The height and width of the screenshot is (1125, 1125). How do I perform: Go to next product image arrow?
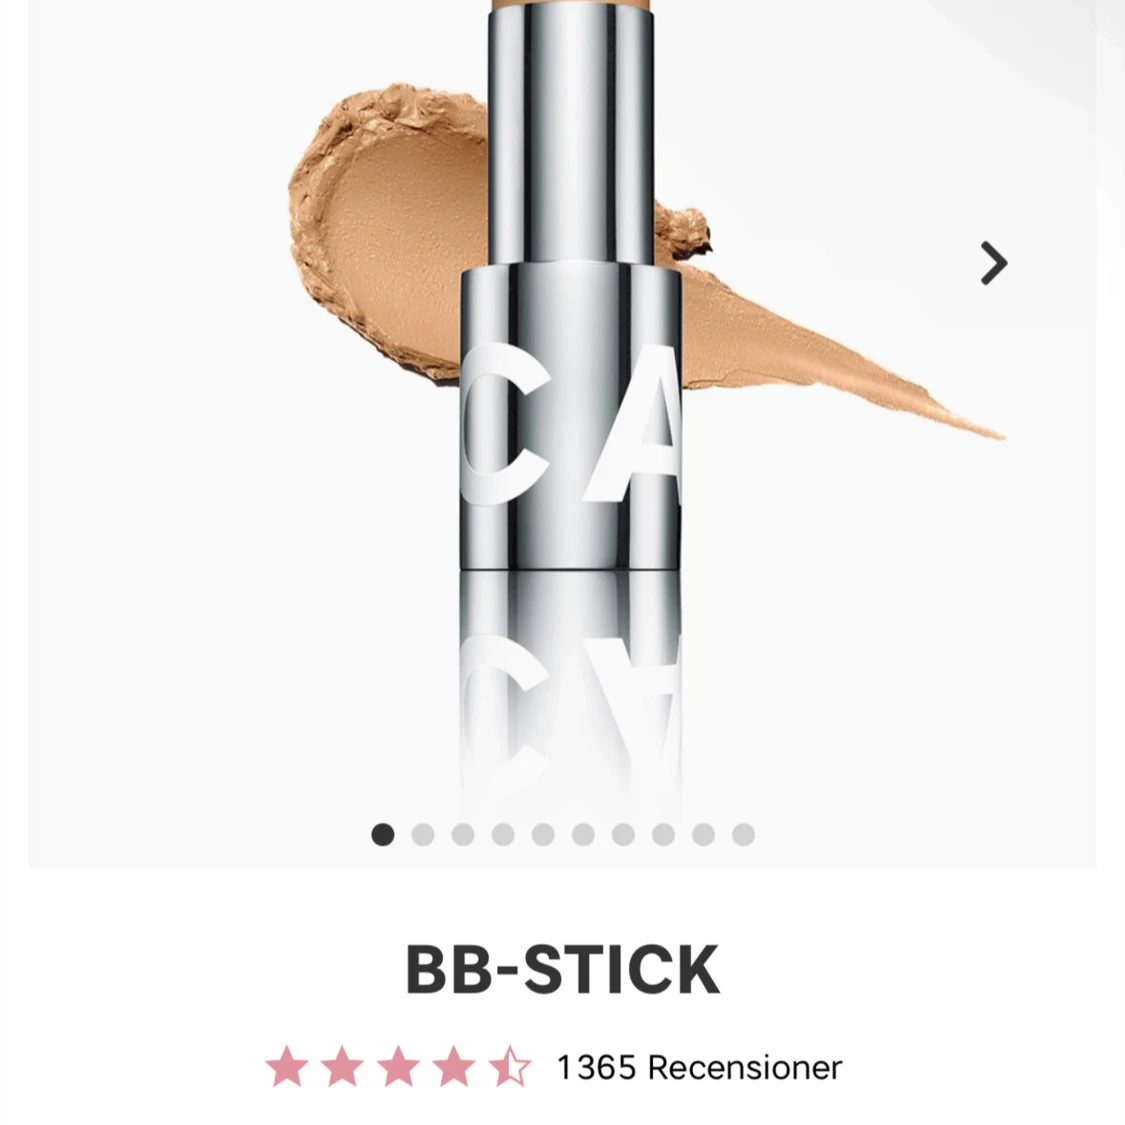[x=994, y=263]
